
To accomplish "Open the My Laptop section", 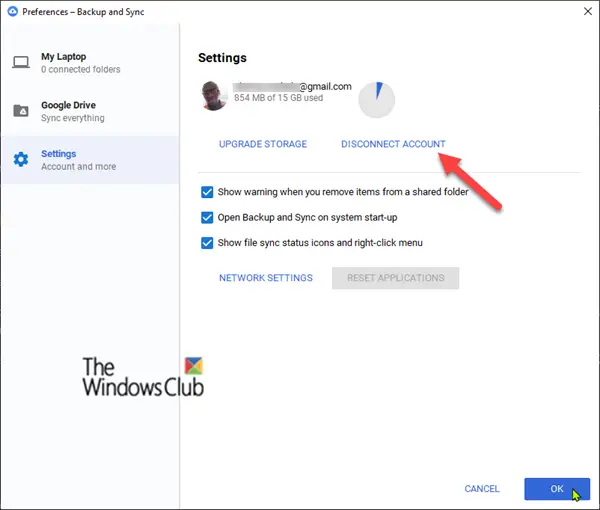I will [90, 63].
